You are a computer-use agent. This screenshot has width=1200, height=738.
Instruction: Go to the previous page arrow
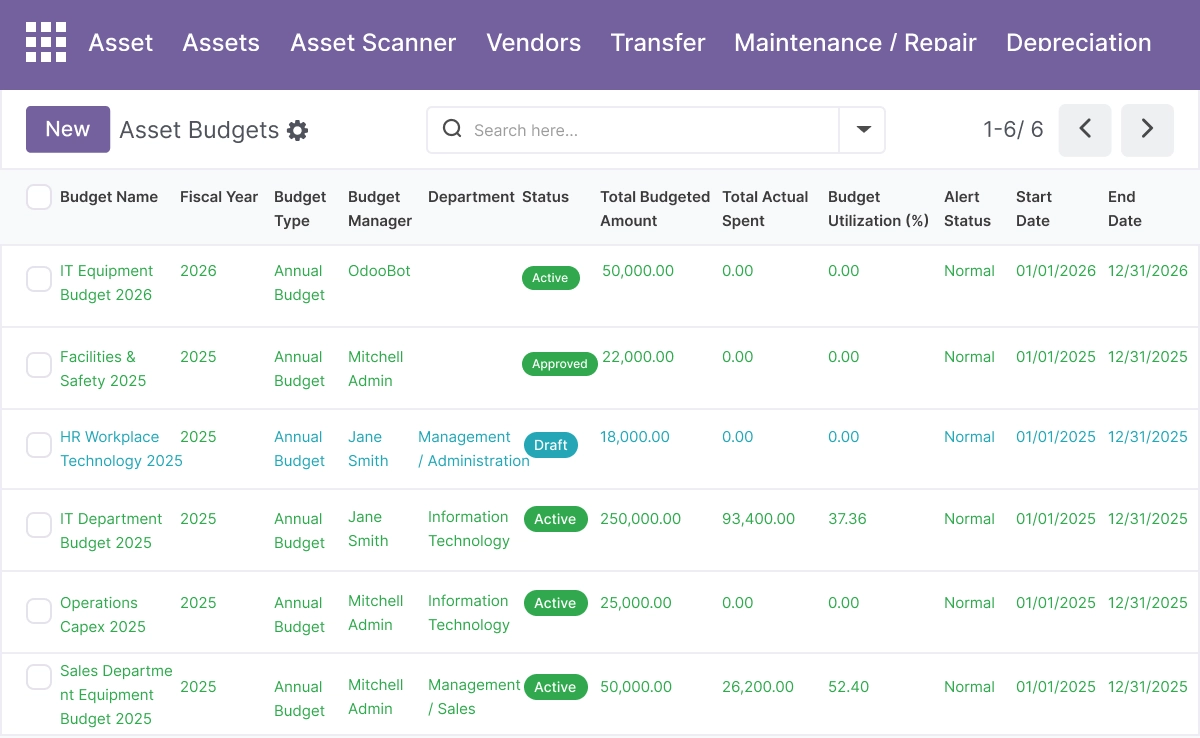pyautogui.click(x=1085, y=130)
